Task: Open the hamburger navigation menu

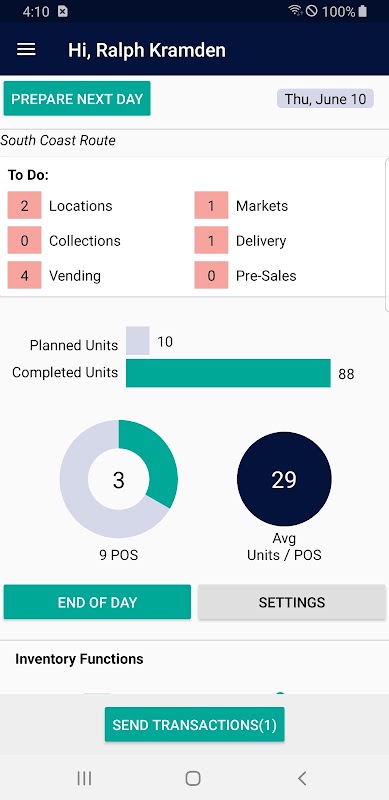Action: (x=26, y=49)
